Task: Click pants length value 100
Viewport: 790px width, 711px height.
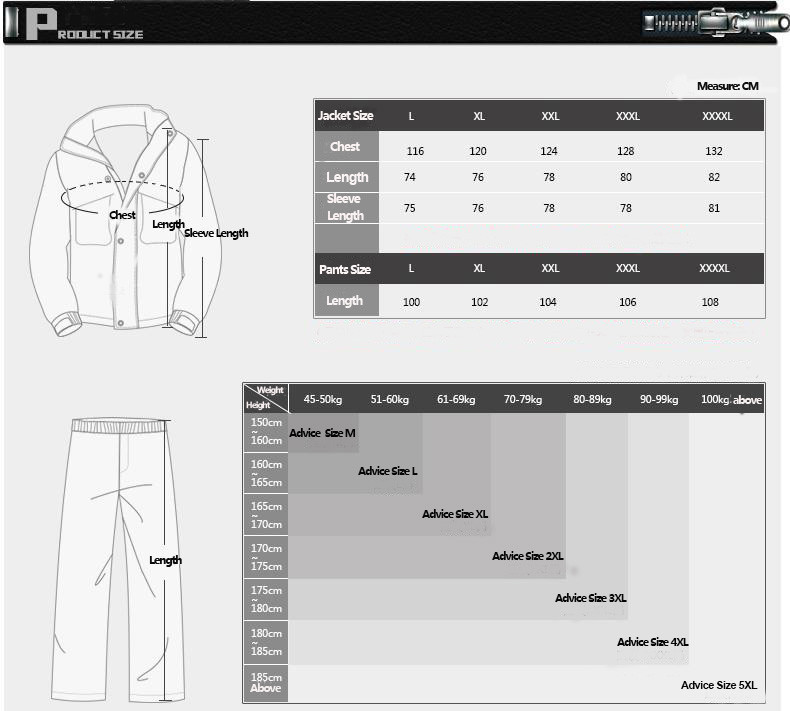Action: pyautogui.click(x=412, y=302)
